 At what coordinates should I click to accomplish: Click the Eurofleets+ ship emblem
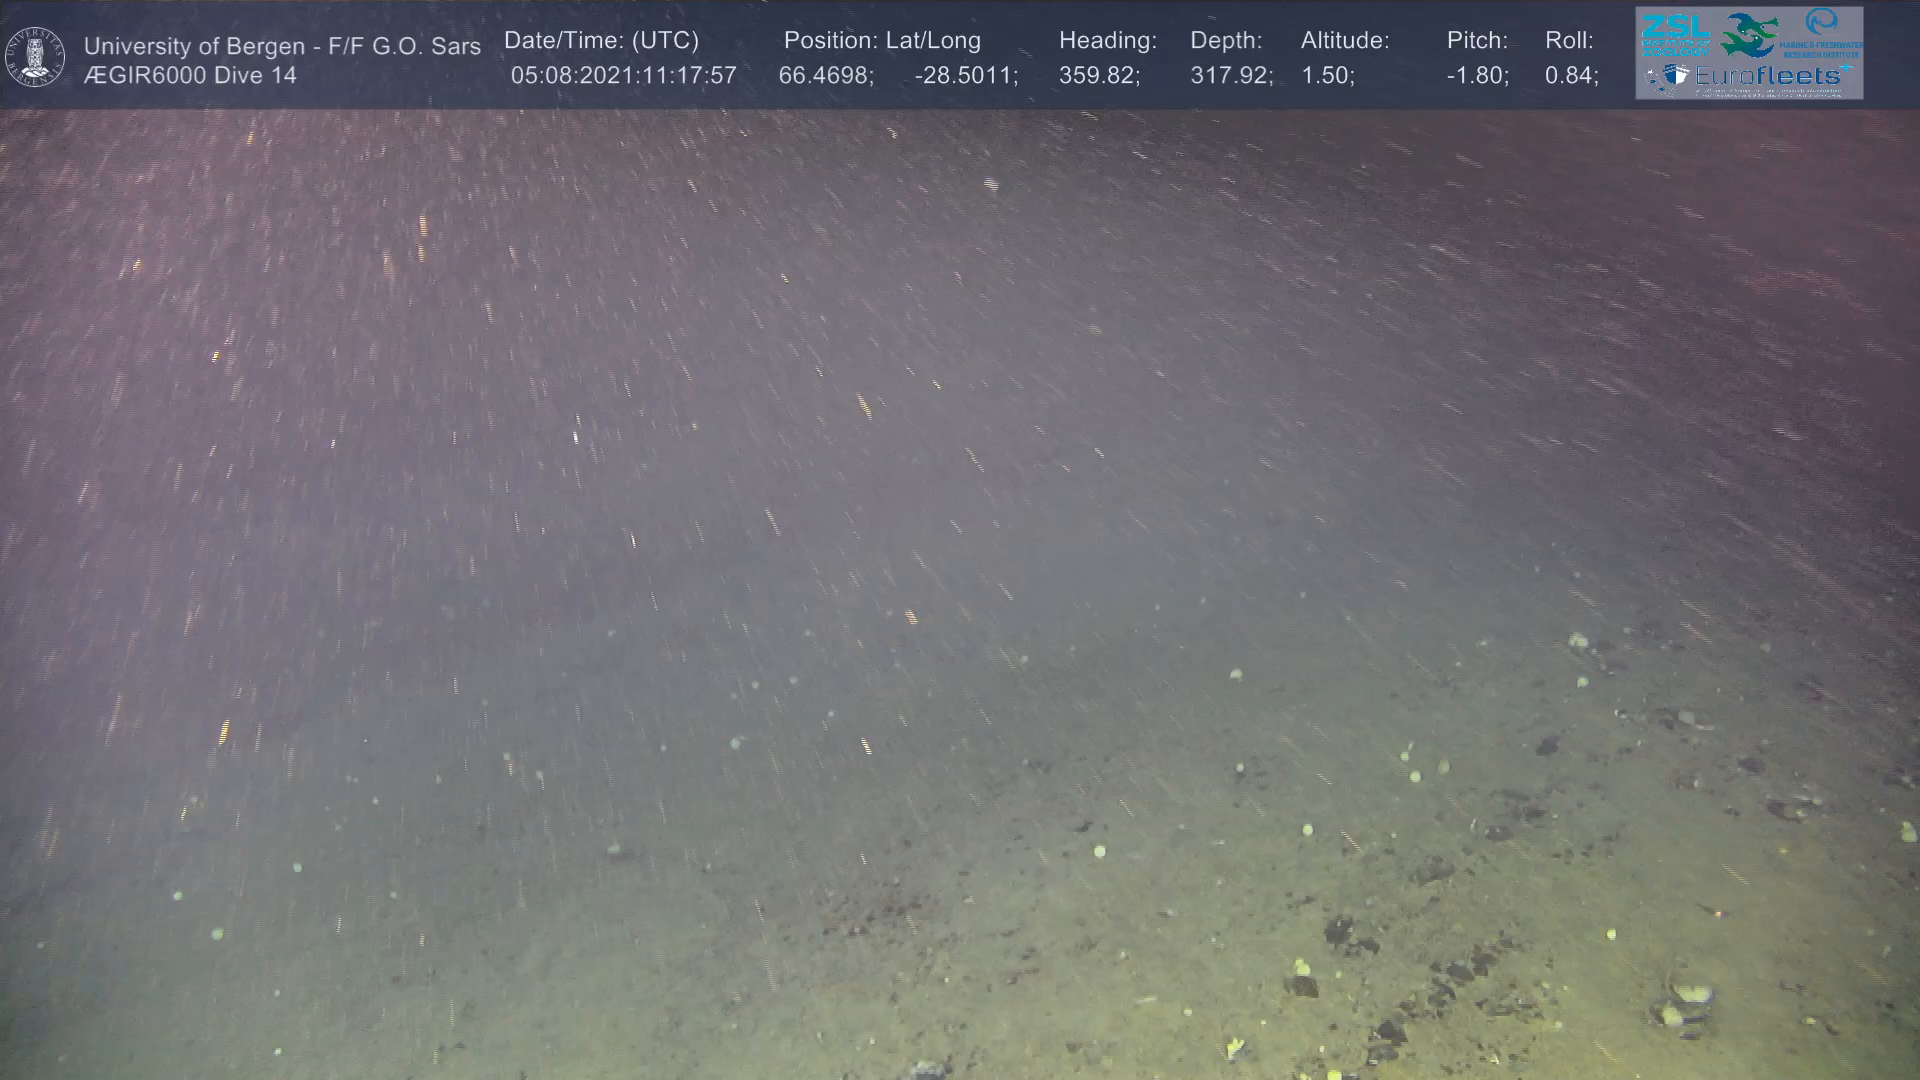(1667, 78)
